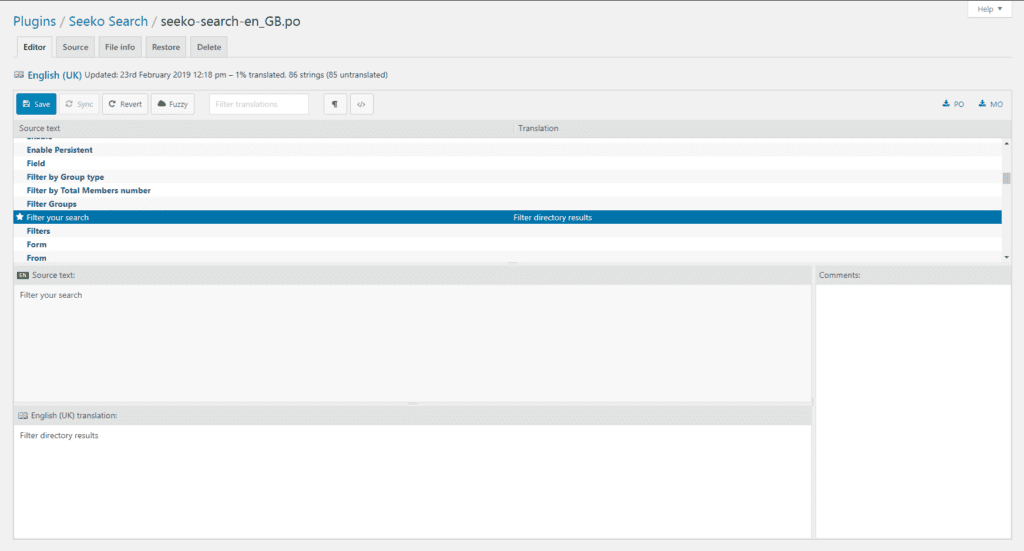Save the translation file

[x=36, y=104]
